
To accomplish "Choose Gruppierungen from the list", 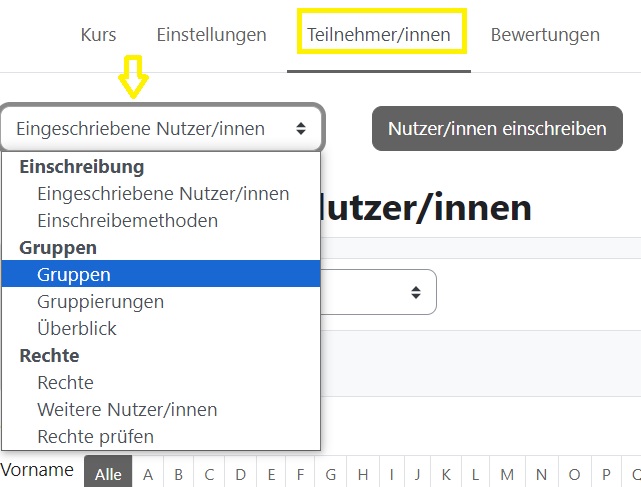I will (x=100, y=301).
